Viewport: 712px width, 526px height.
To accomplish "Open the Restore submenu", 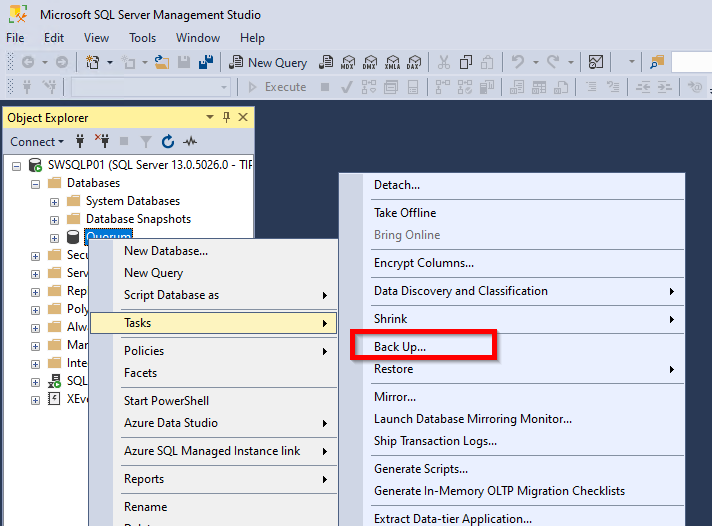I will (512, 369).
